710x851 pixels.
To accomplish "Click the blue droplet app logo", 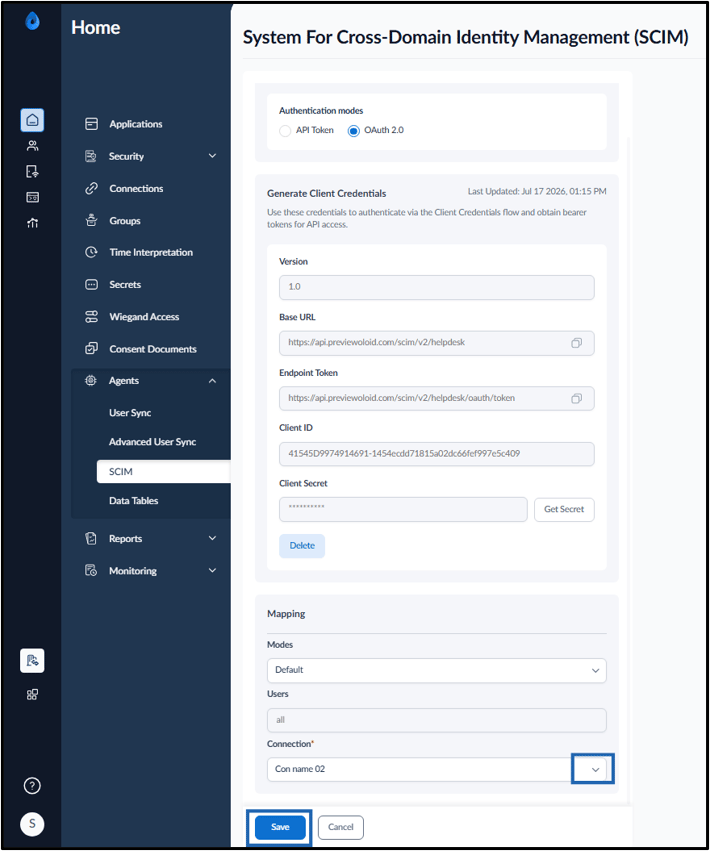I will pos(33,21).
